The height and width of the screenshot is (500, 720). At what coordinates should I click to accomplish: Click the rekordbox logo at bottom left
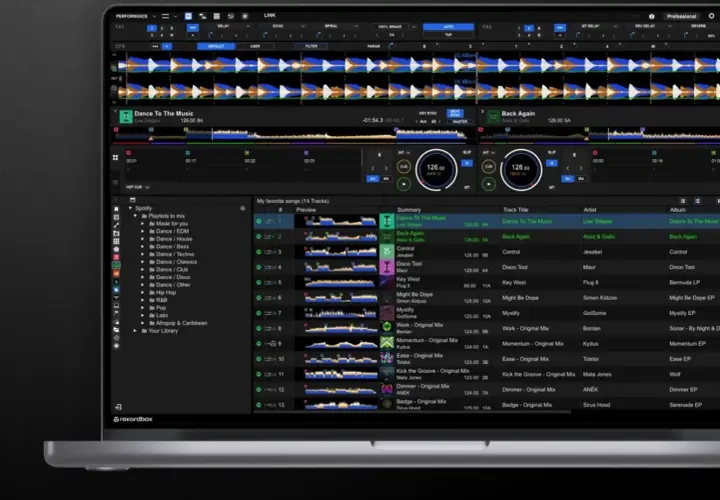tap(133, 419)
